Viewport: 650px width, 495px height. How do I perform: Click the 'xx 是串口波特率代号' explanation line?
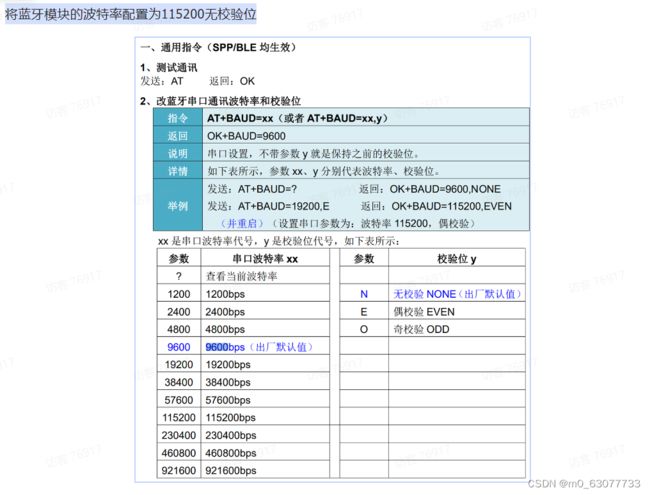click(279, 241)
